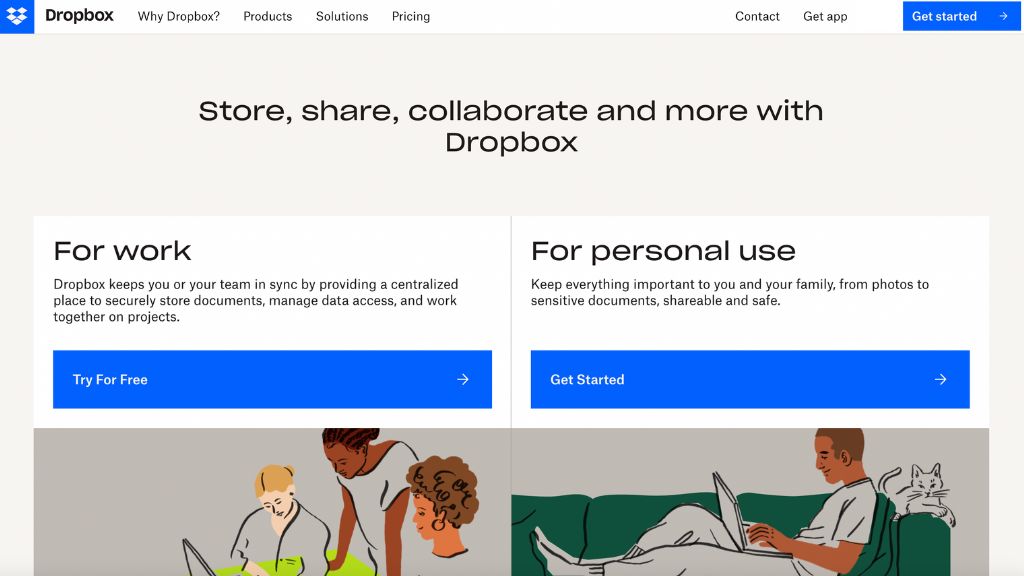The image size is (1024, 576).
Task: Select the arrow icon inside Try For Free
Action: [x=462, y=379]
